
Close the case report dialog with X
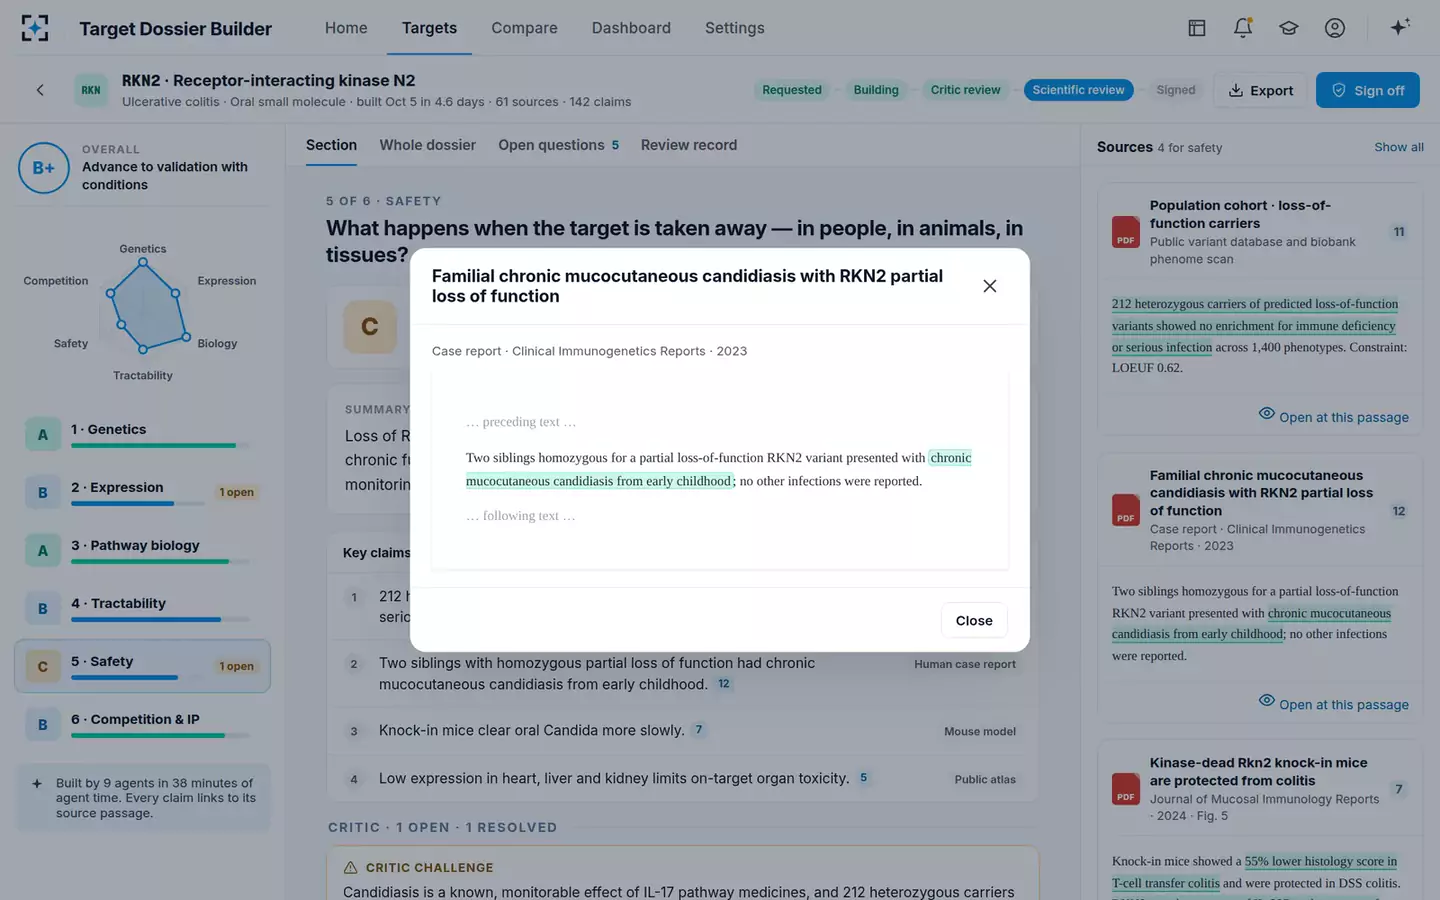(990, 286)
